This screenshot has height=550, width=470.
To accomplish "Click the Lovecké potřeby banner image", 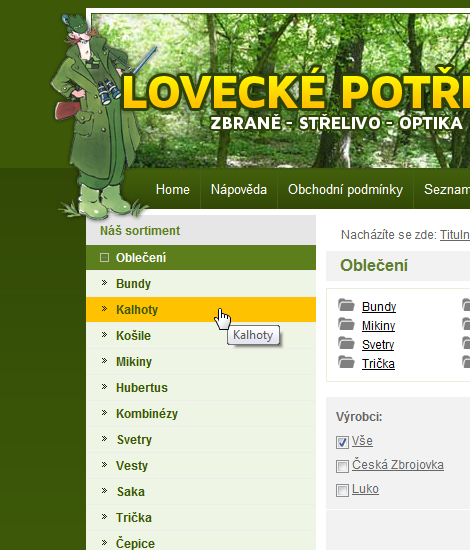I will coord(281,90).
